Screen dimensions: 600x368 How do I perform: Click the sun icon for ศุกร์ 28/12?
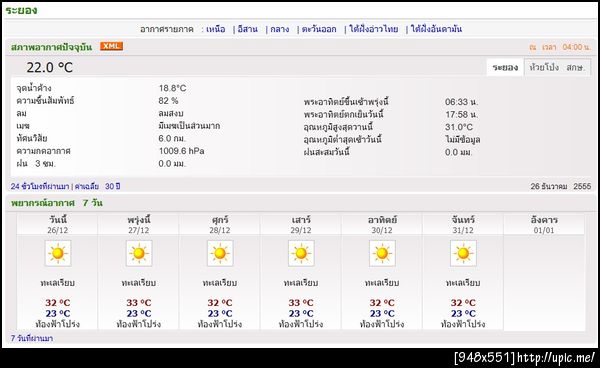pos(220,253)
